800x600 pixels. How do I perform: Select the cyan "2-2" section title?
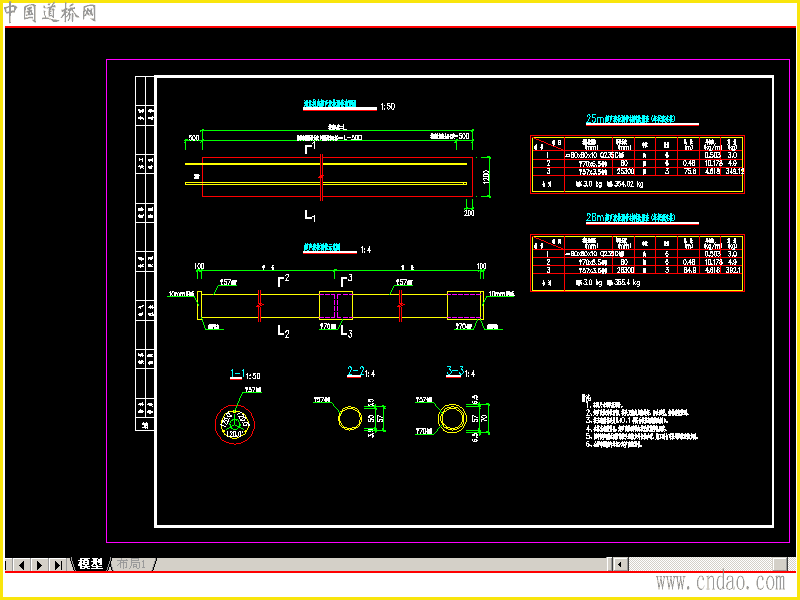355,372
